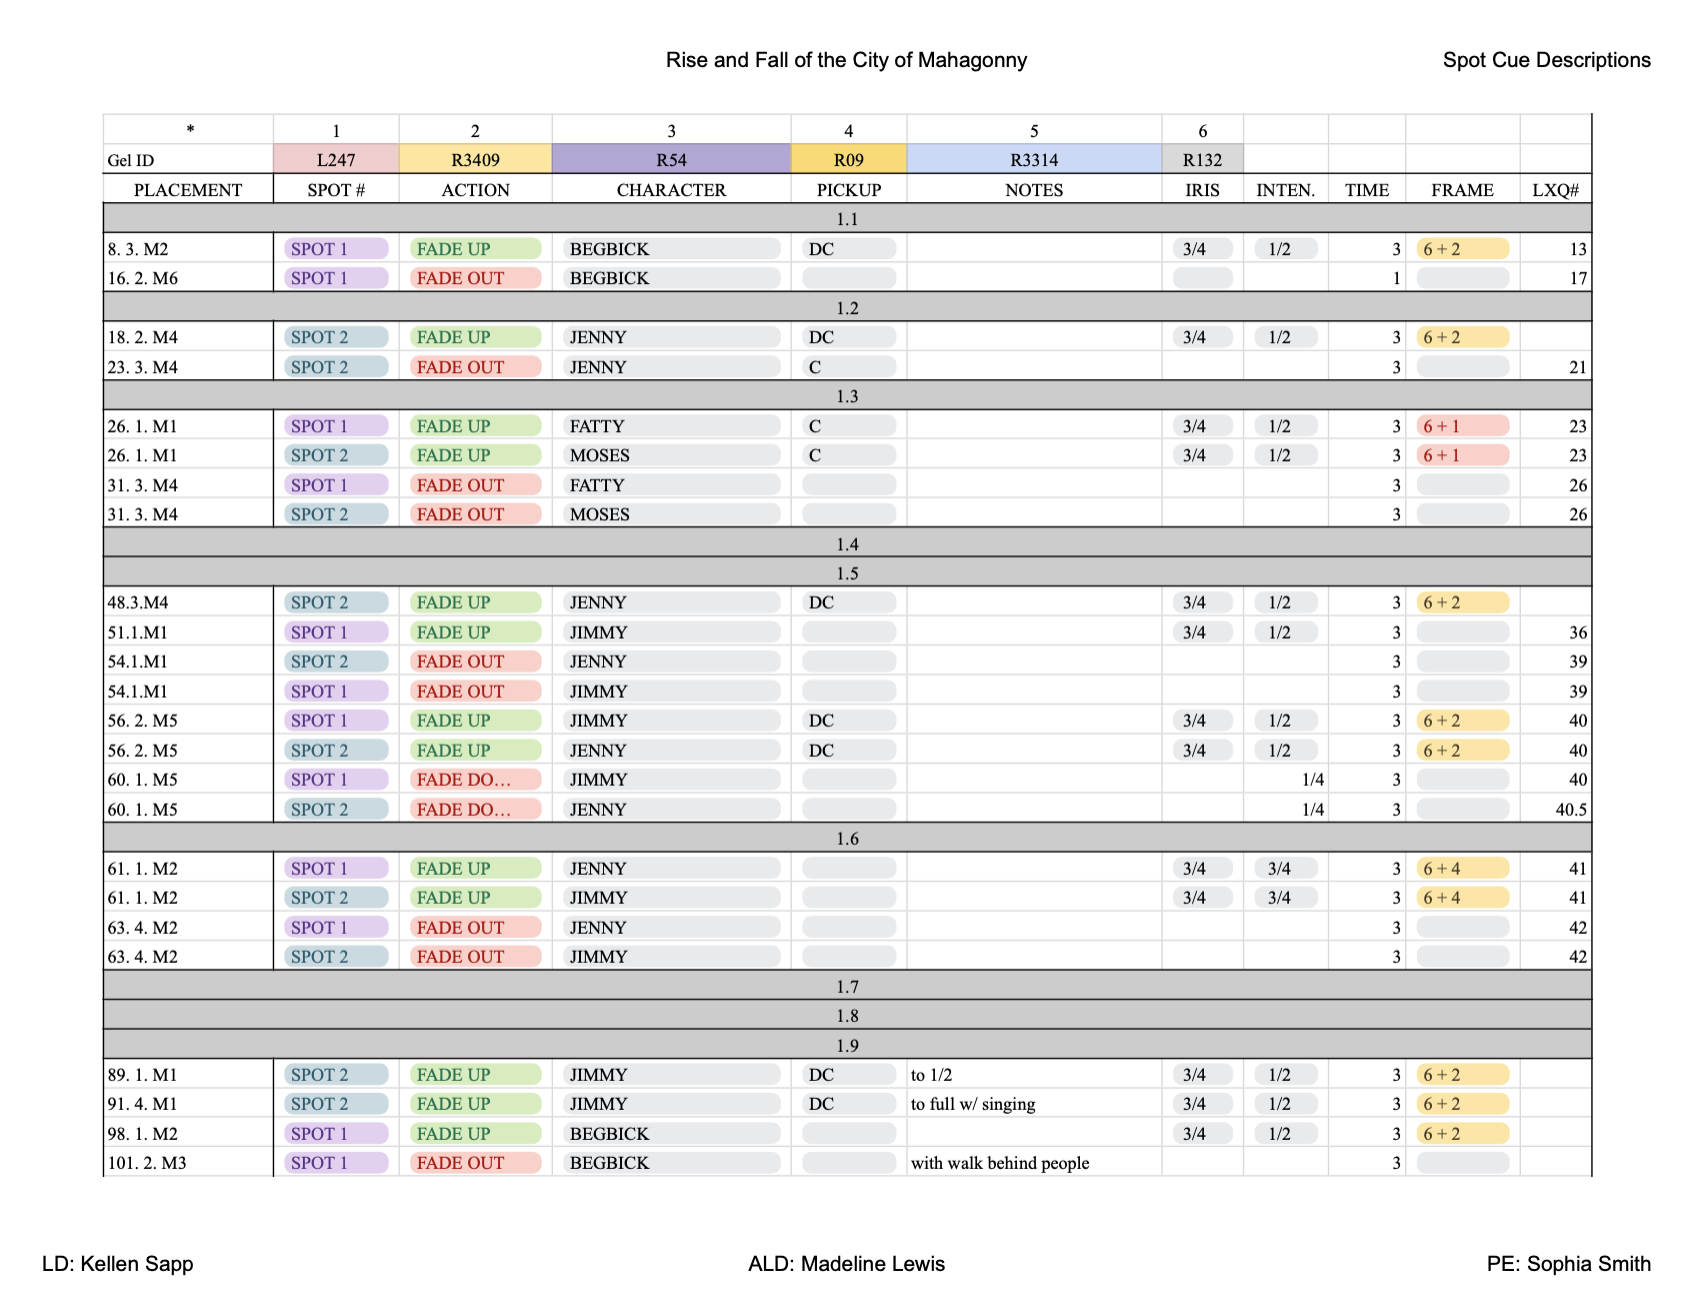1698x1311 pixels.
Task: Select the 1.3 section divider row
Action: [847, 396]
